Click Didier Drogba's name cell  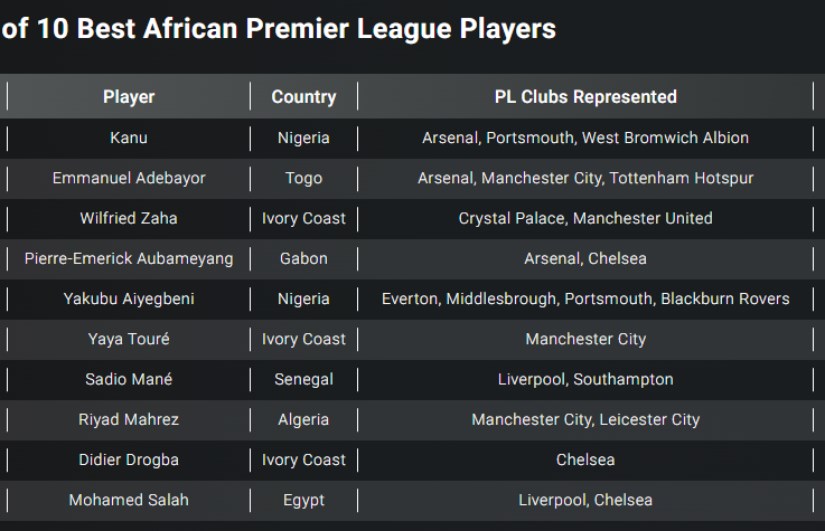pos(129,460)
